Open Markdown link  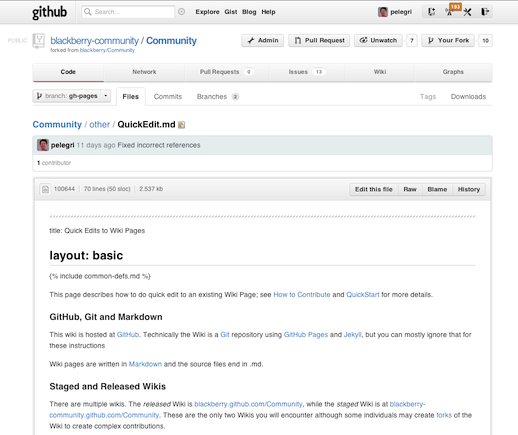pyautogui.click(x=145, y=364)
